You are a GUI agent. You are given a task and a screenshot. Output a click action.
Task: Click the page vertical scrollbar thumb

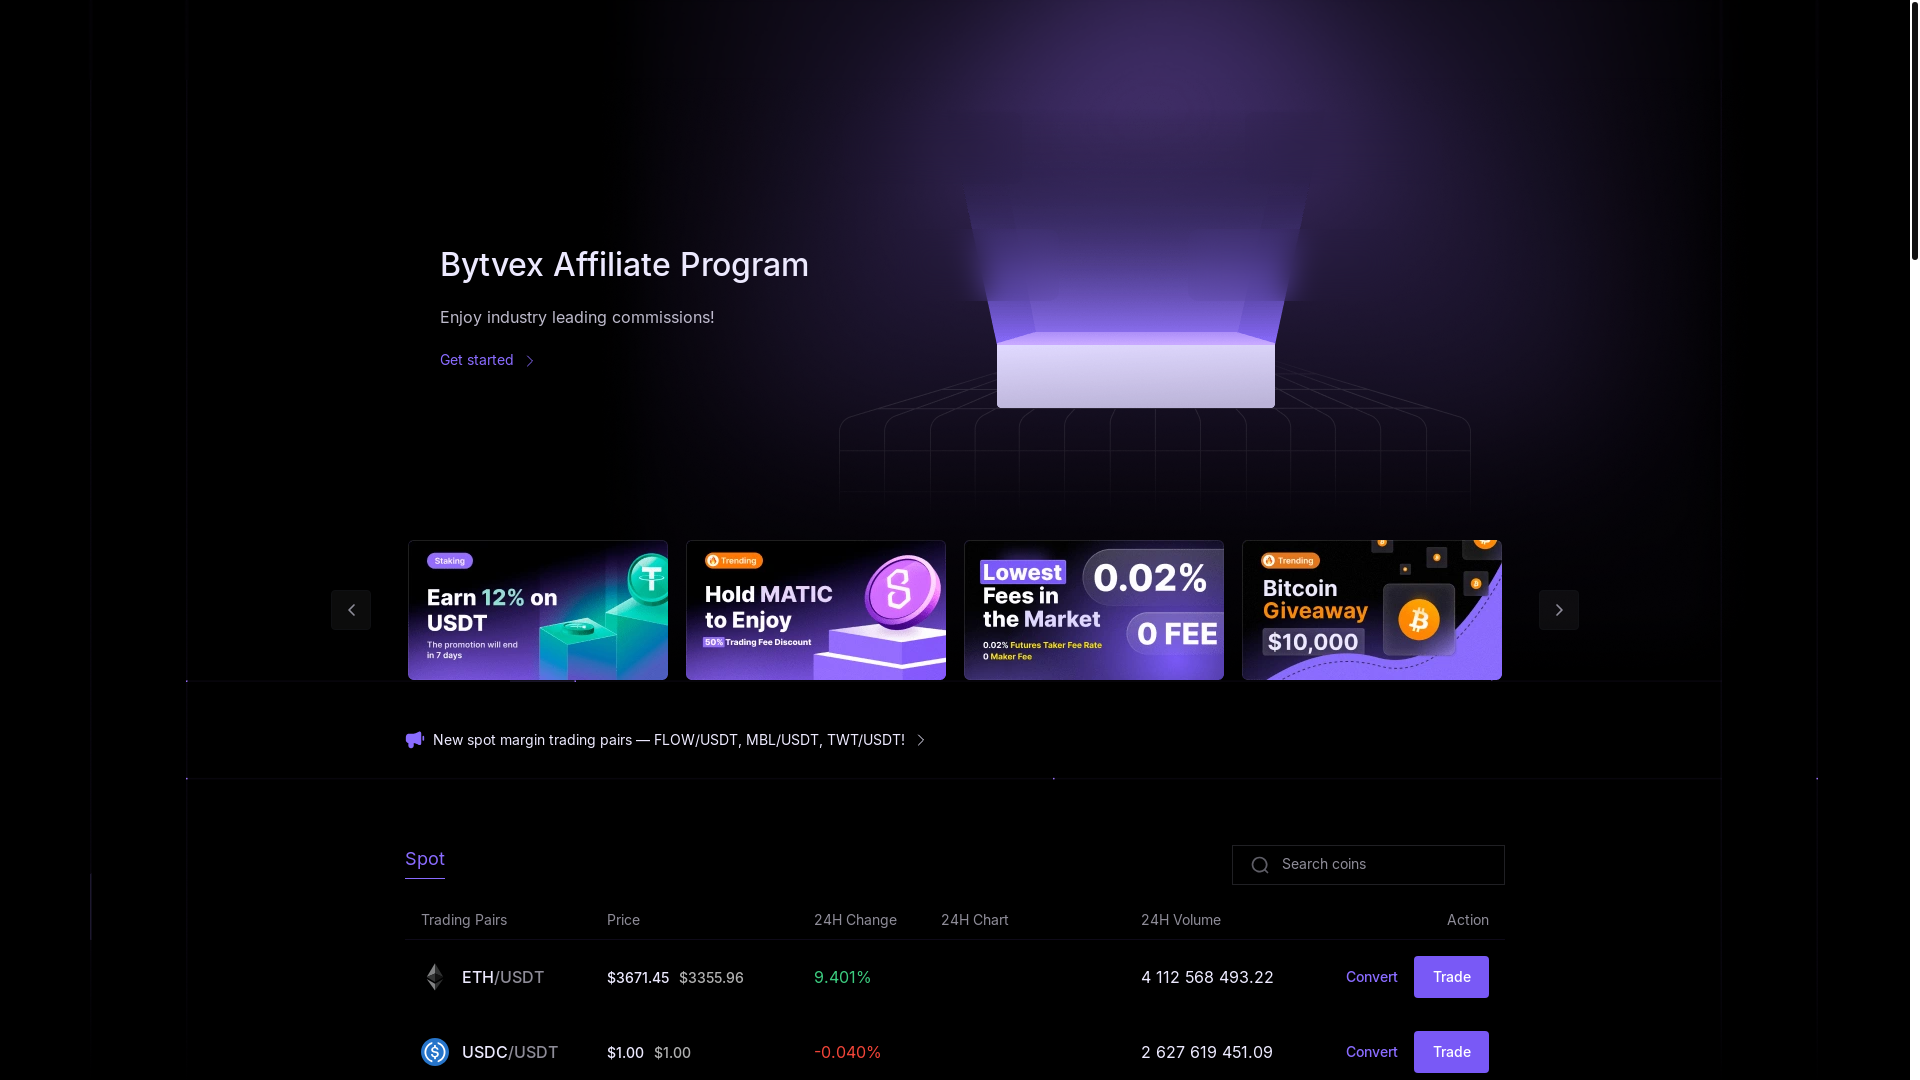(x=1914, y=130)
